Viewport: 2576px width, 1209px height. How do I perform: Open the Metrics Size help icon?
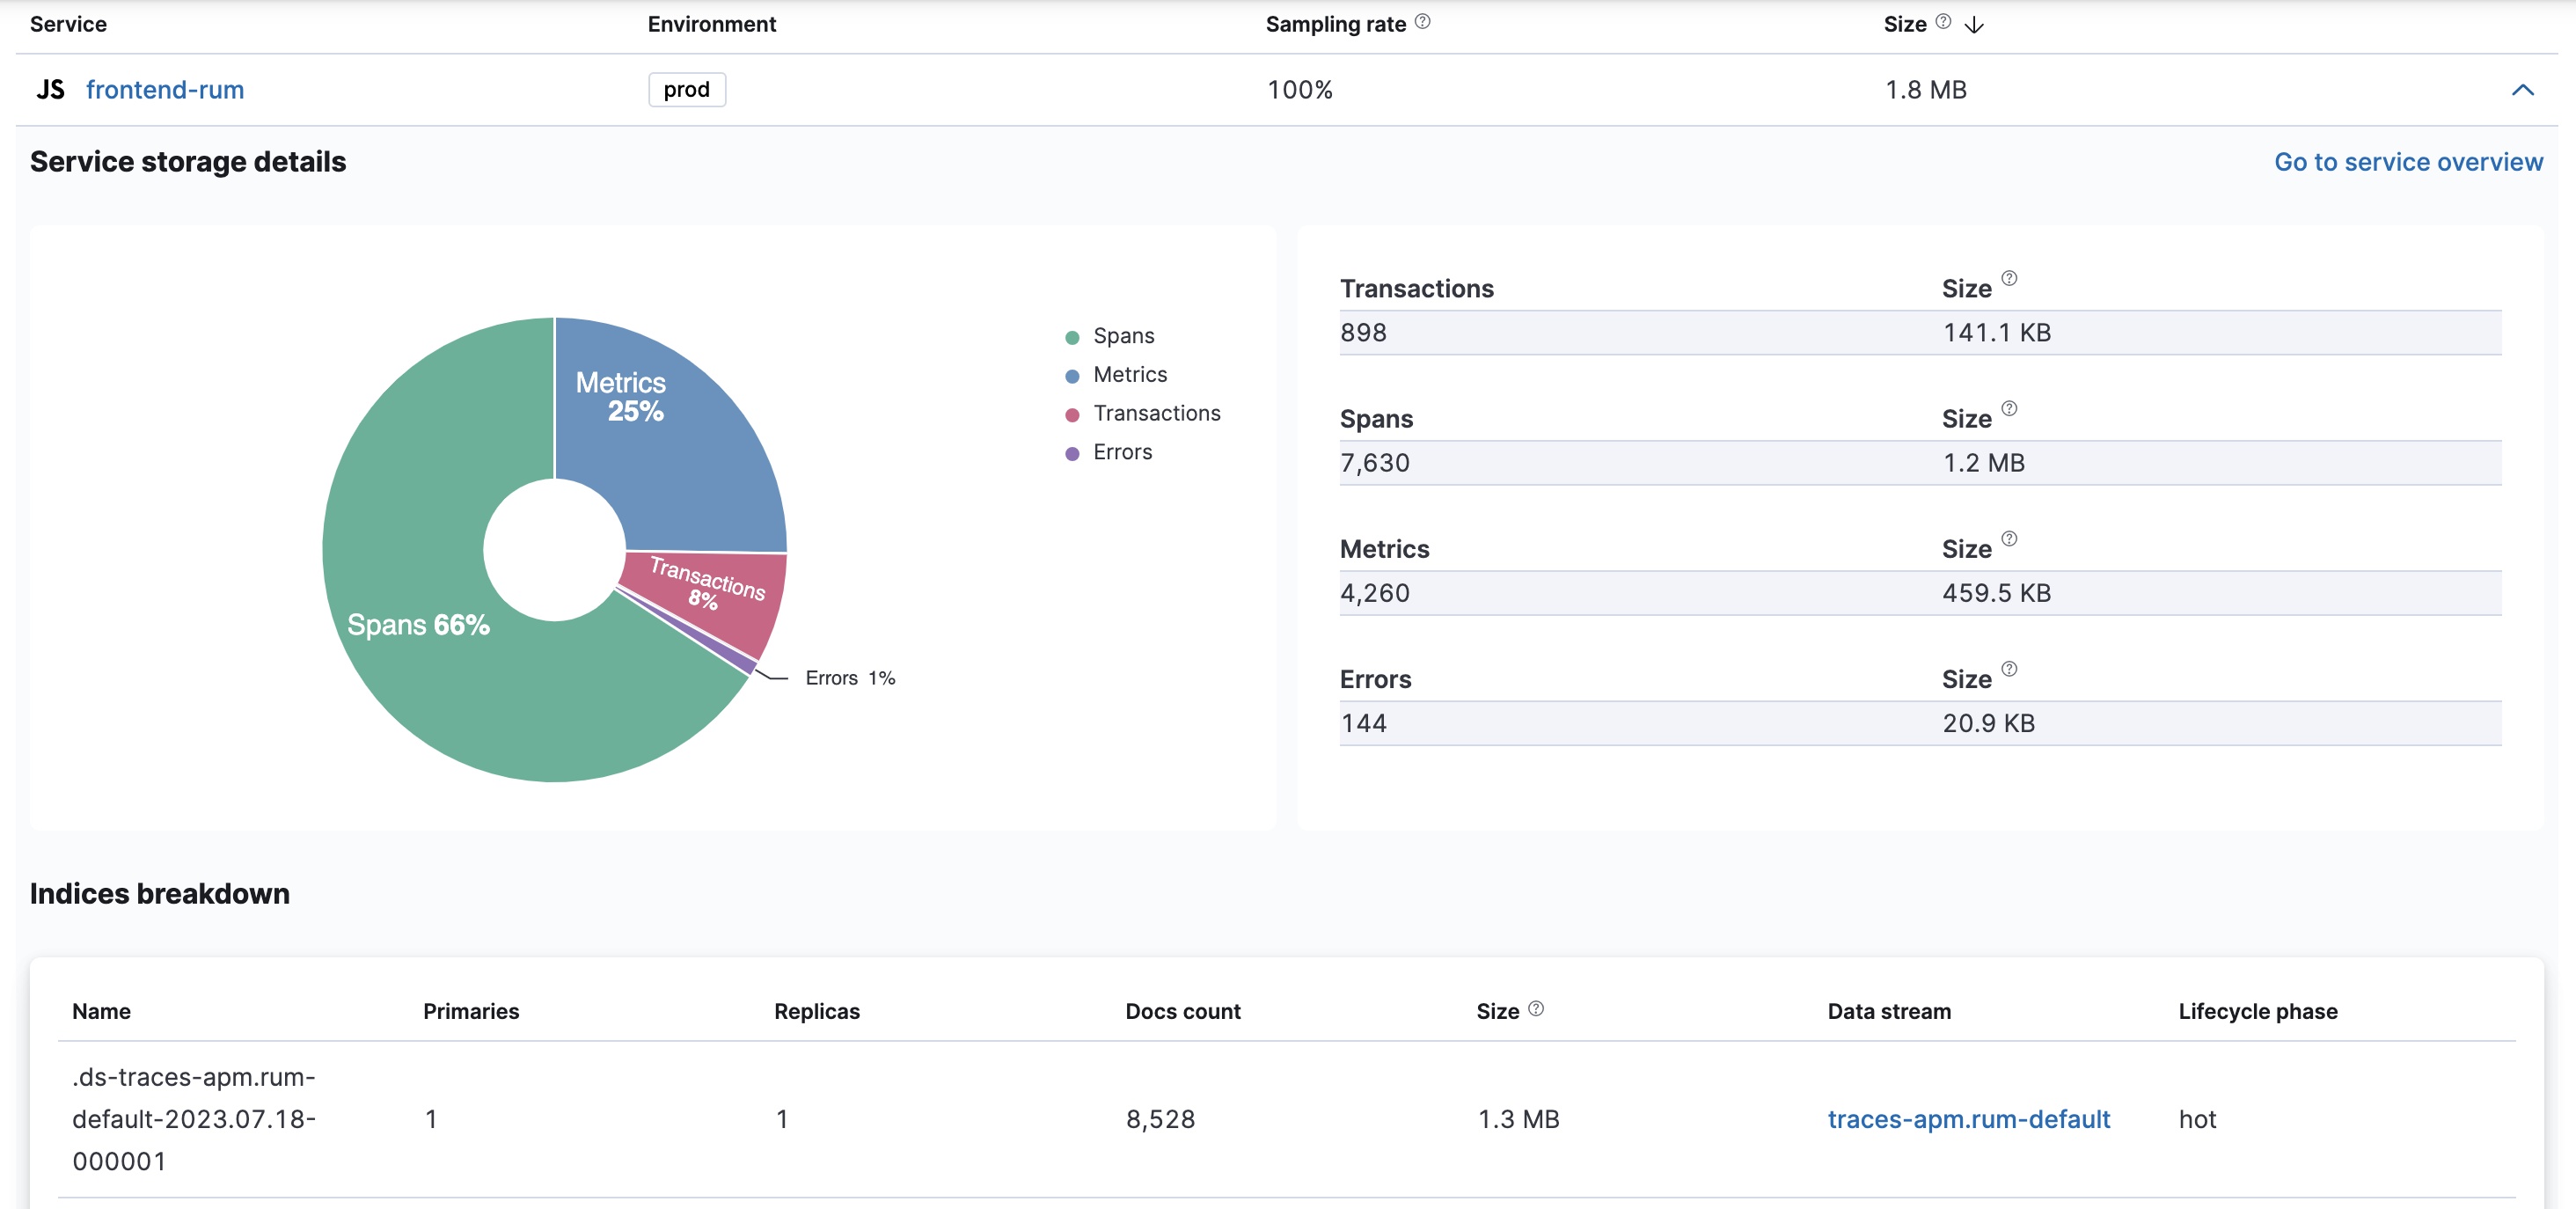click(x=2010, y=539)
